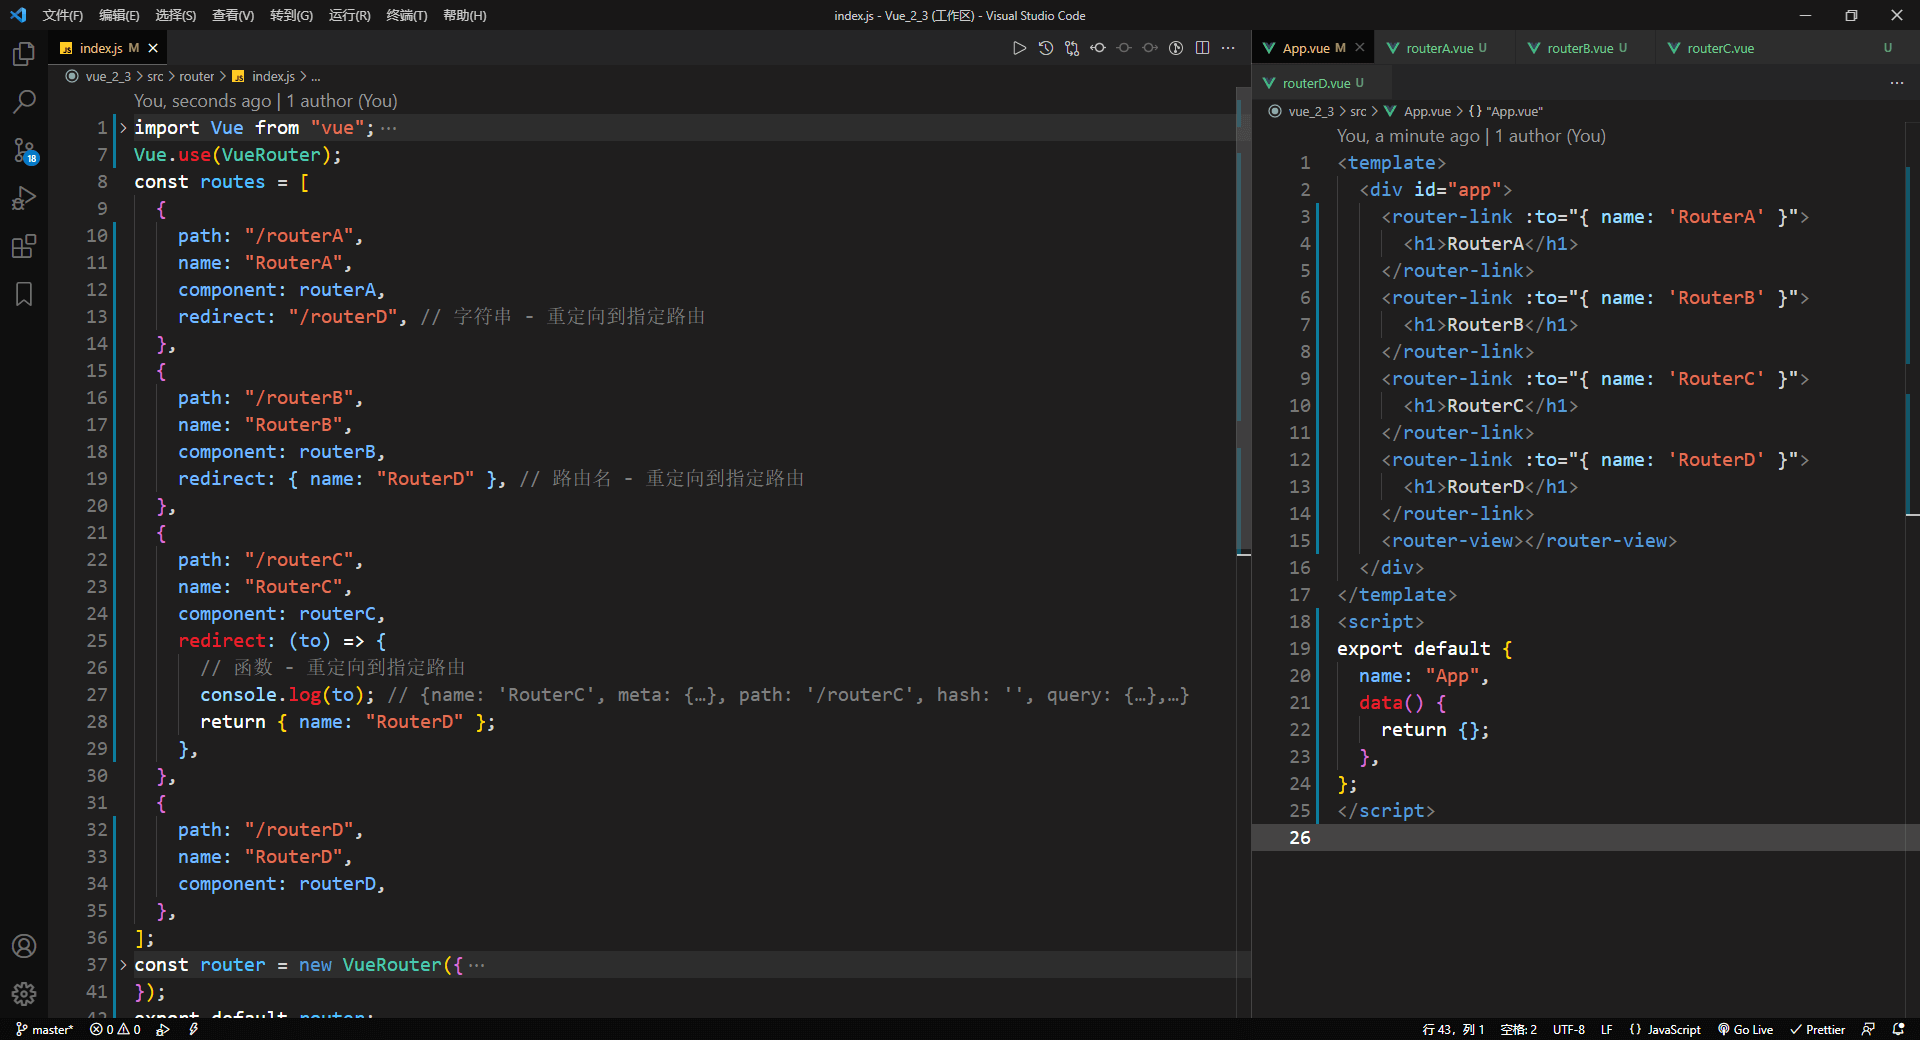The width and height of the screenshot is (1920, 1040).
Task: Open the Search view in the activity bar
Action: 24,102
